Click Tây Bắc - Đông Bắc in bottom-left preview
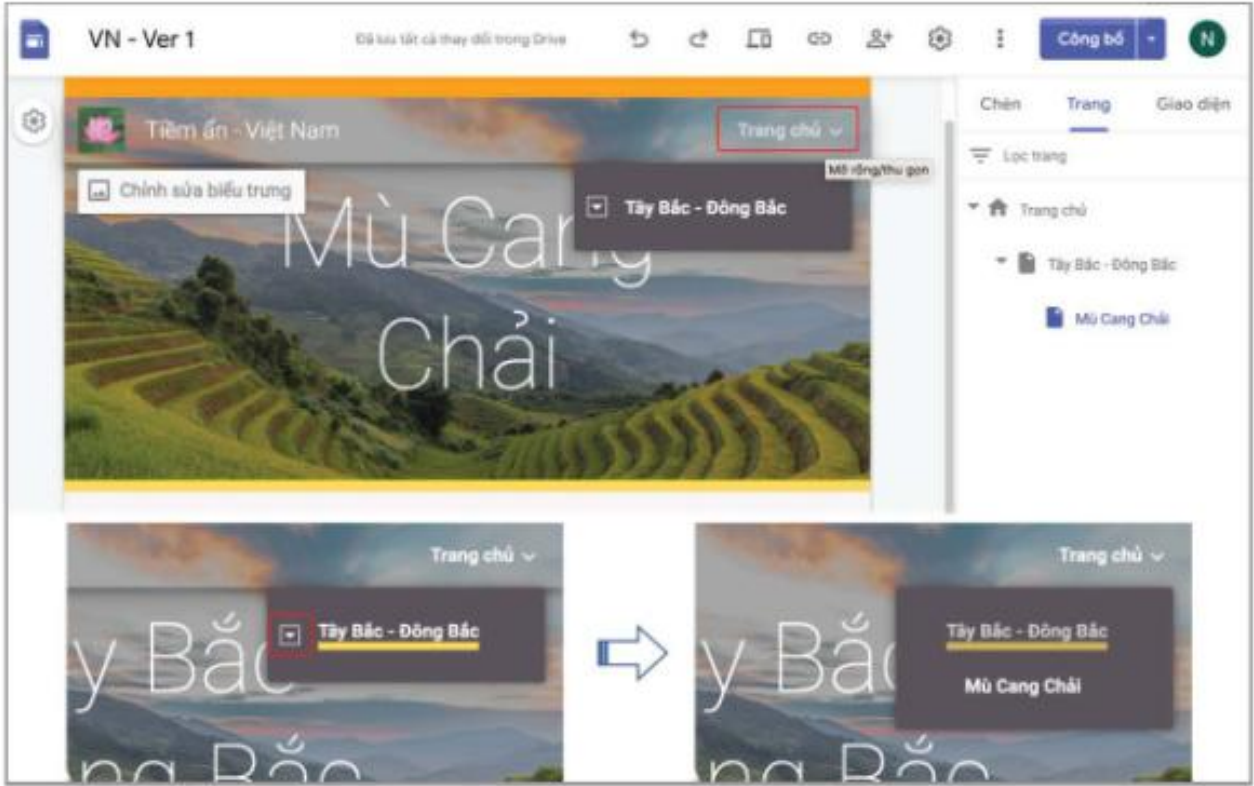The width and height of the screenshot is (1254, 786). pos(399,632)
